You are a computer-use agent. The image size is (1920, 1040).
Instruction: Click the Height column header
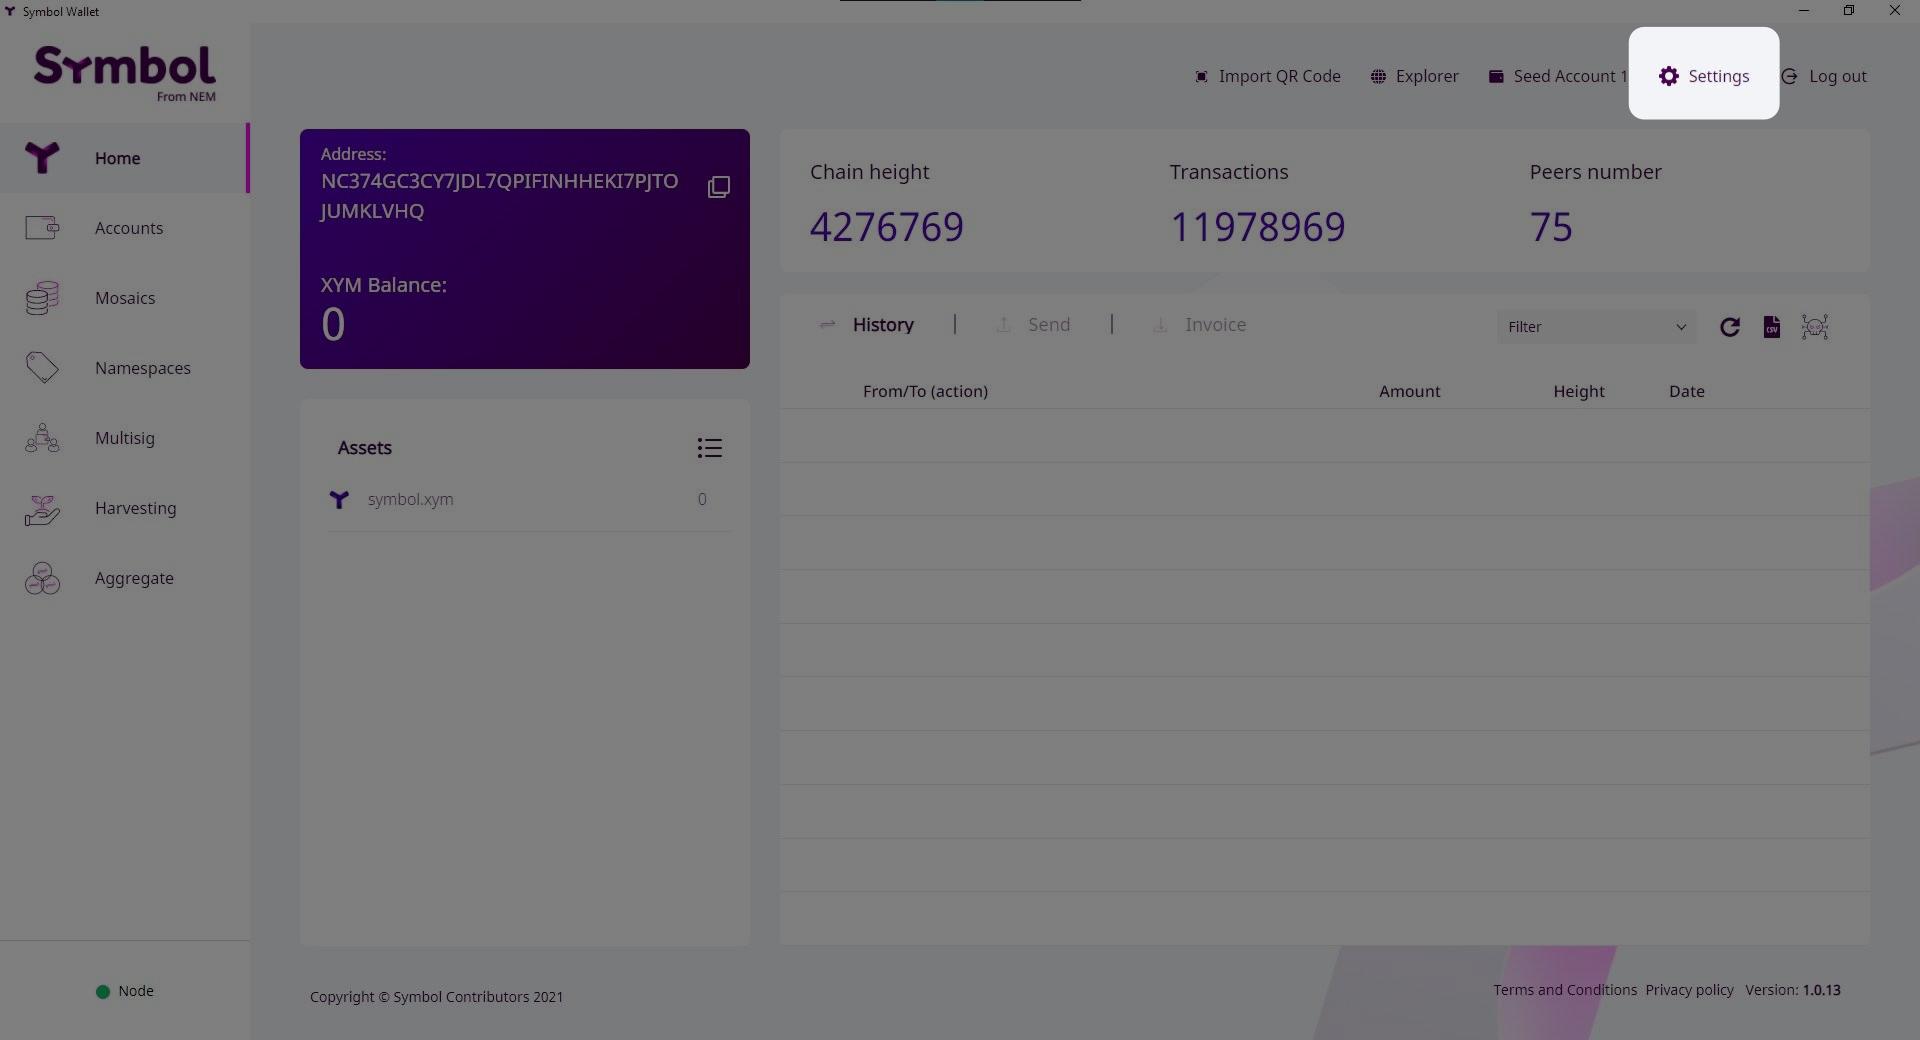click(1578, 391)
